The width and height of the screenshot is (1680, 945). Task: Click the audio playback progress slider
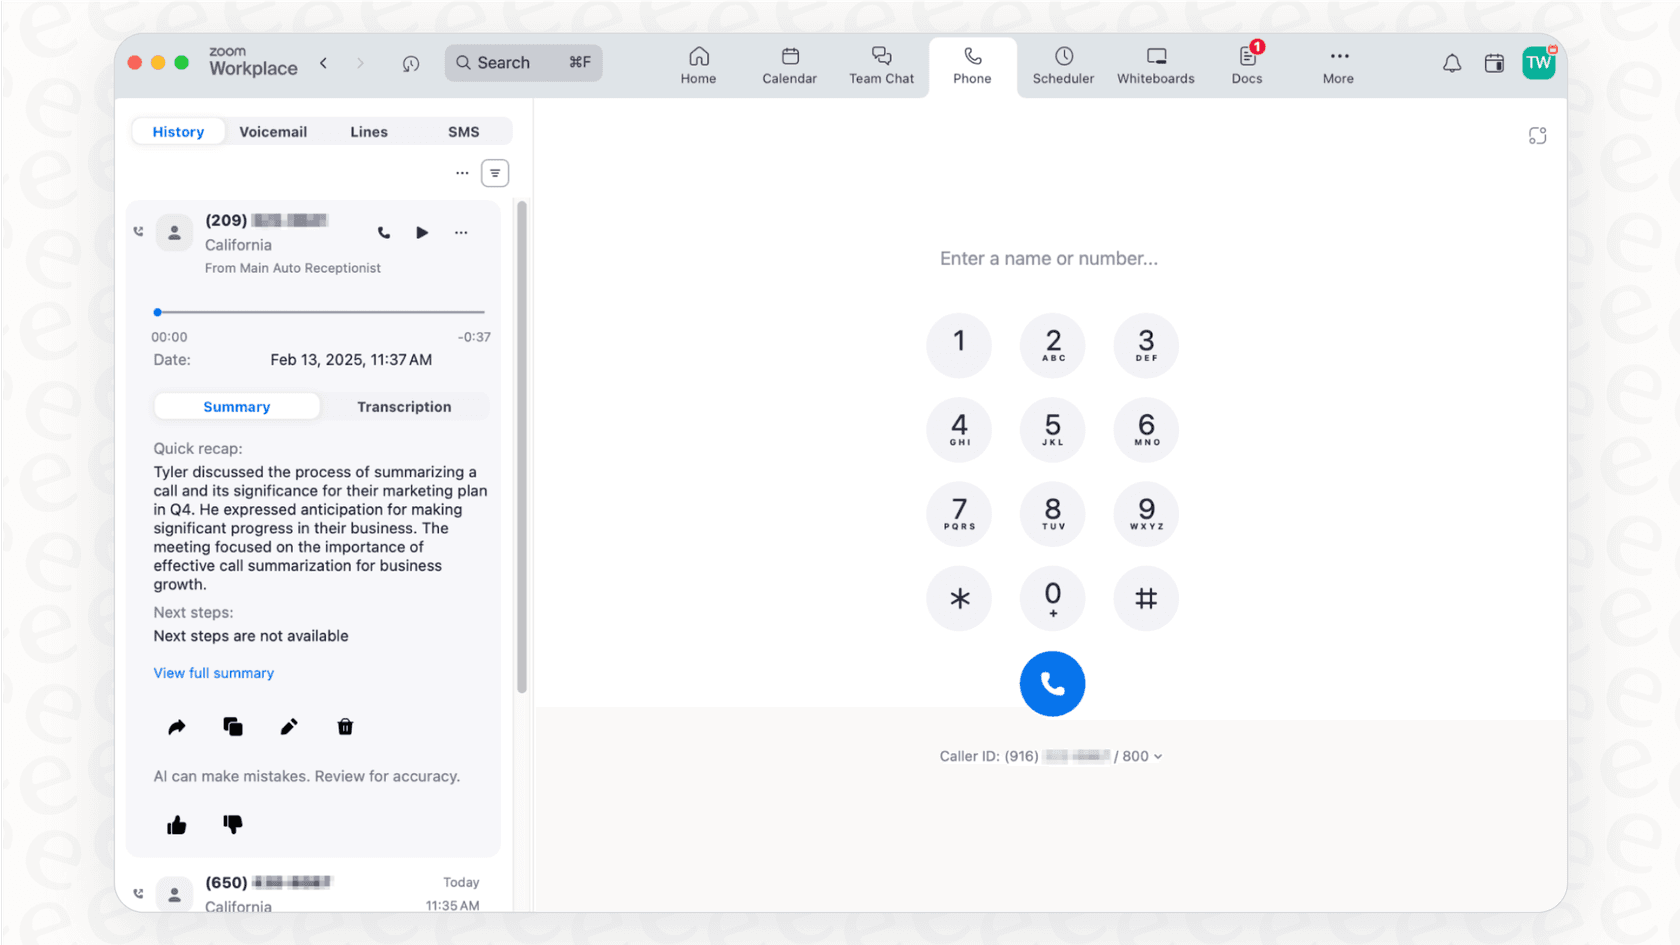pos(320,313)
